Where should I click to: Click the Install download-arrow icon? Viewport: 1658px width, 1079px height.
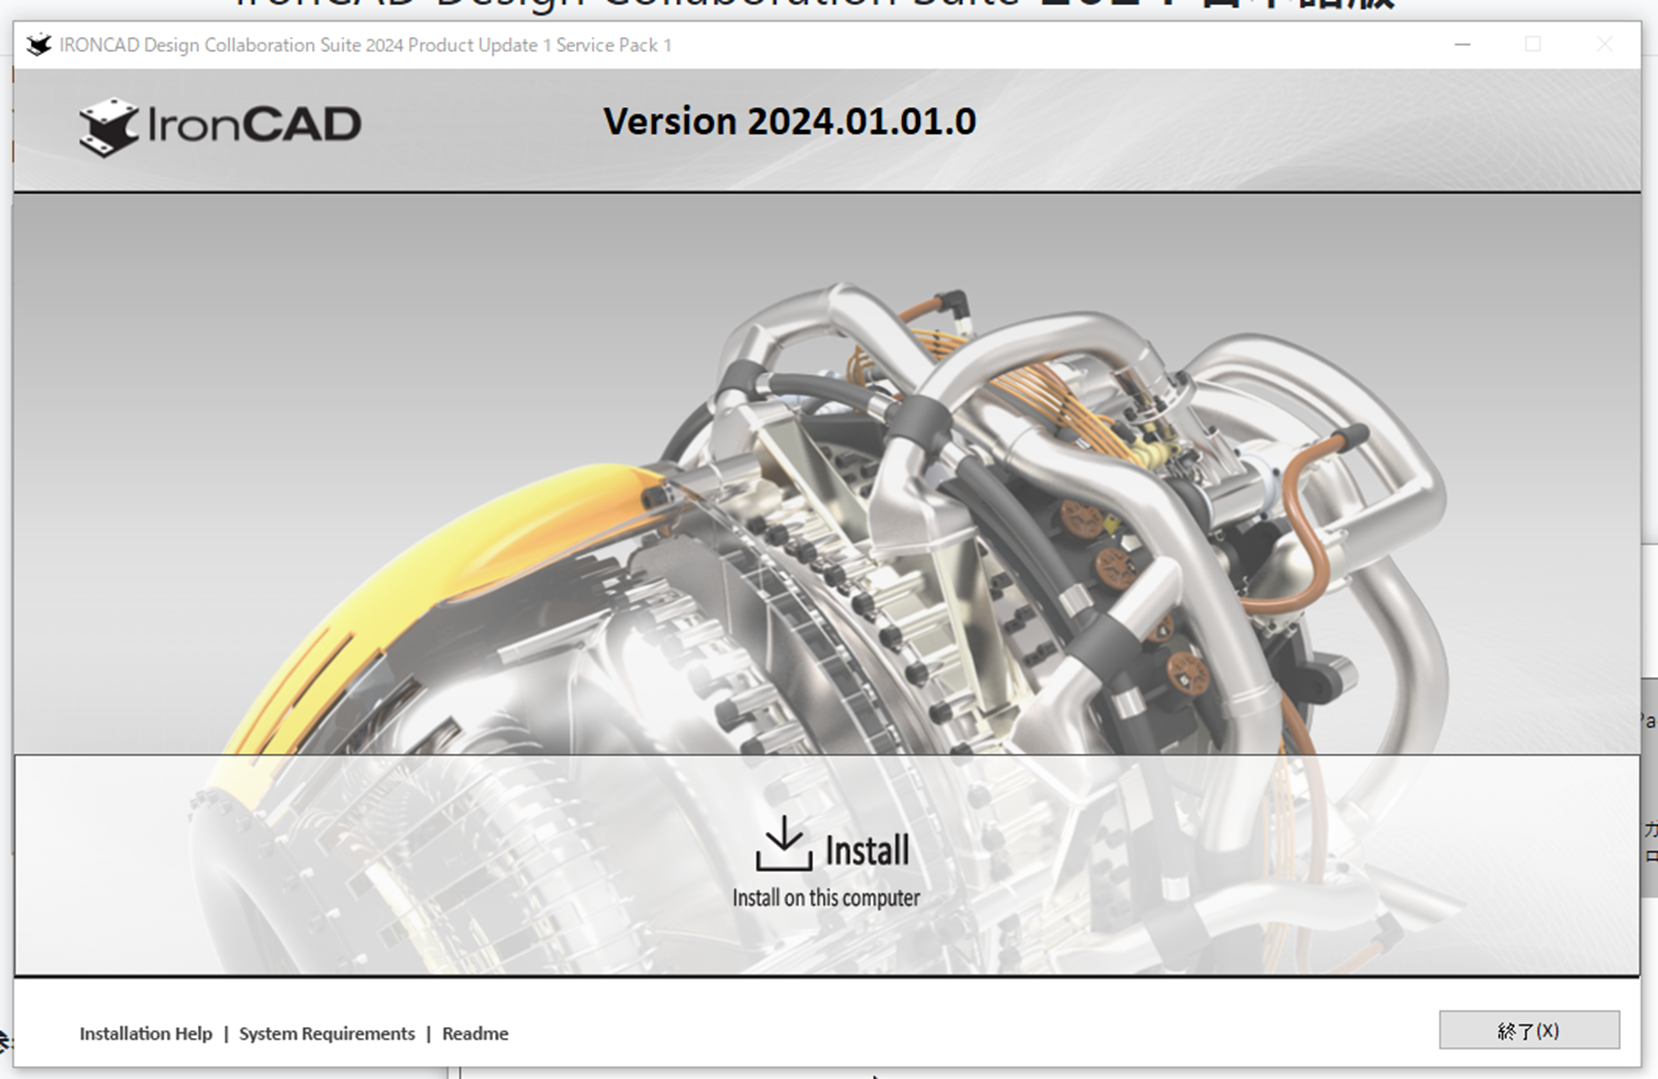point(783,844)
